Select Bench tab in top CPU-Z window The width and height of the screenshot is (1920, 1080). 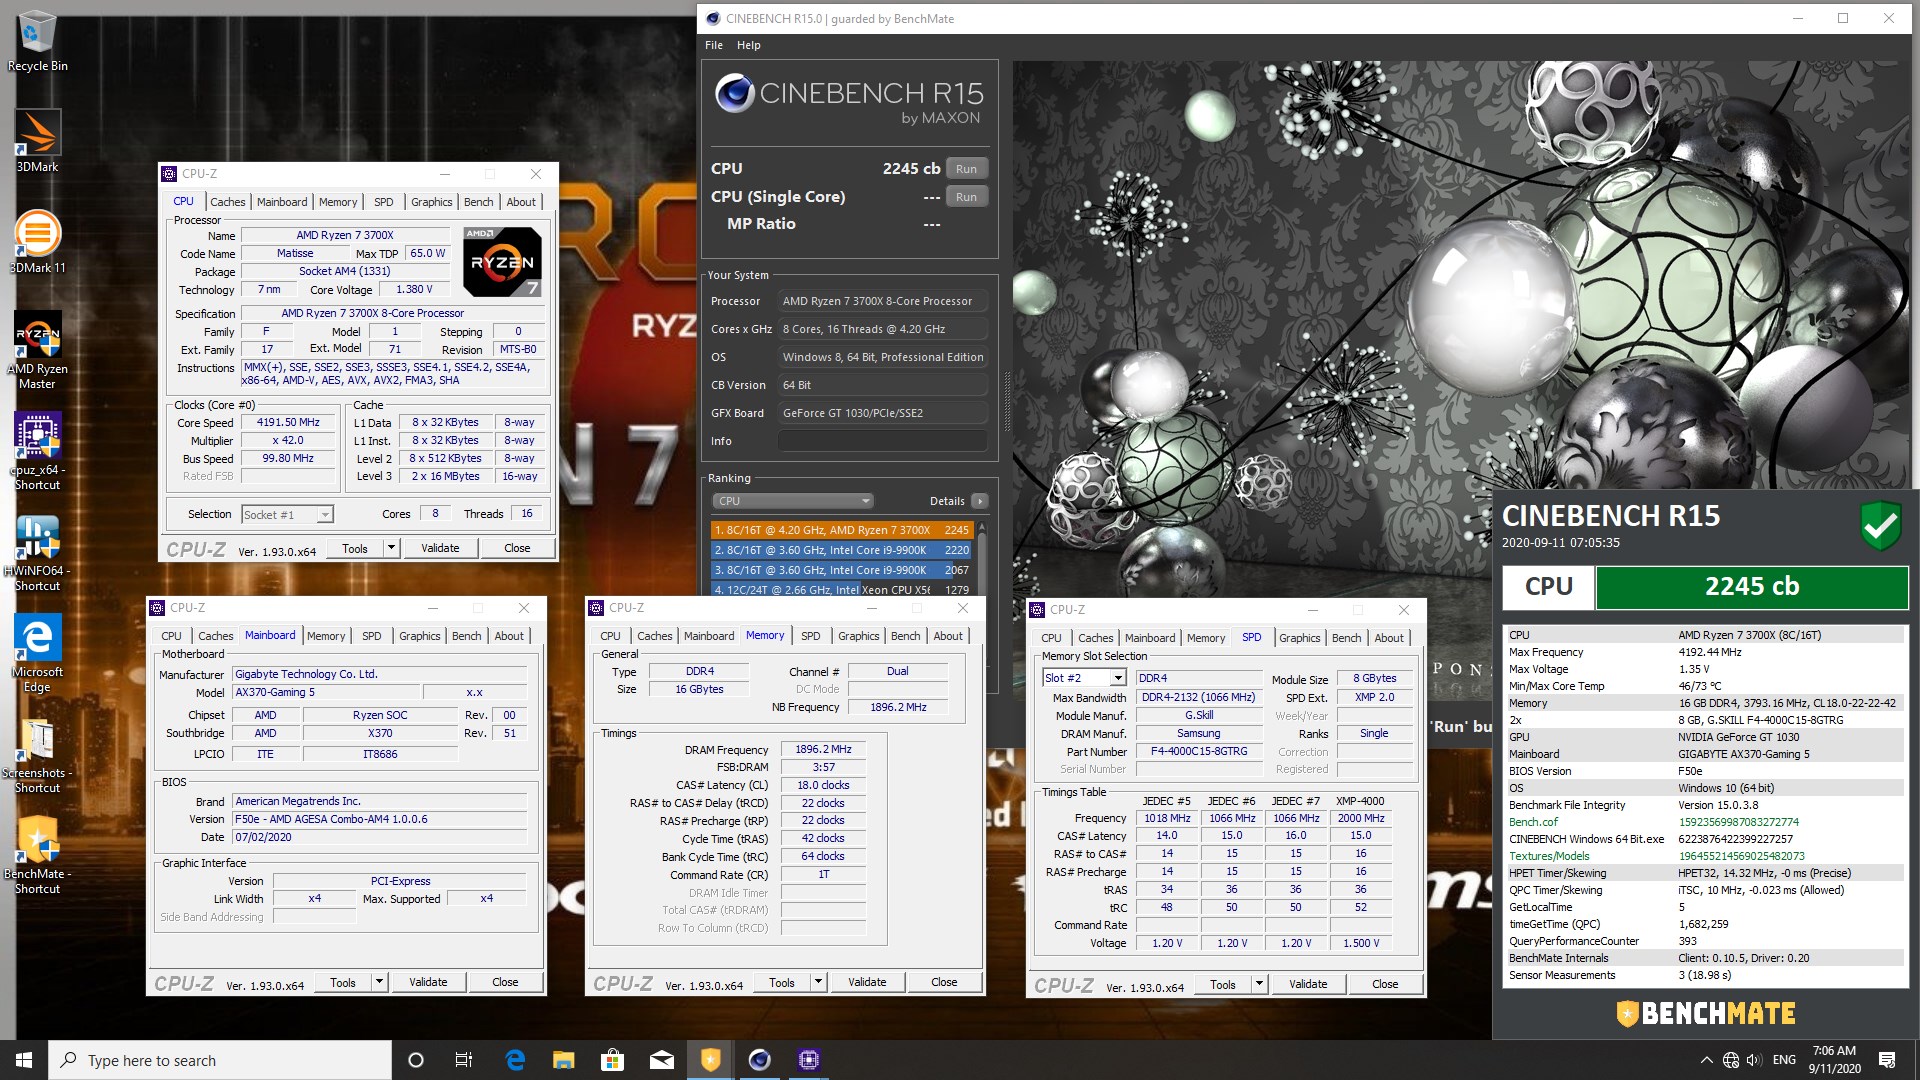click(x=478, y=202)
